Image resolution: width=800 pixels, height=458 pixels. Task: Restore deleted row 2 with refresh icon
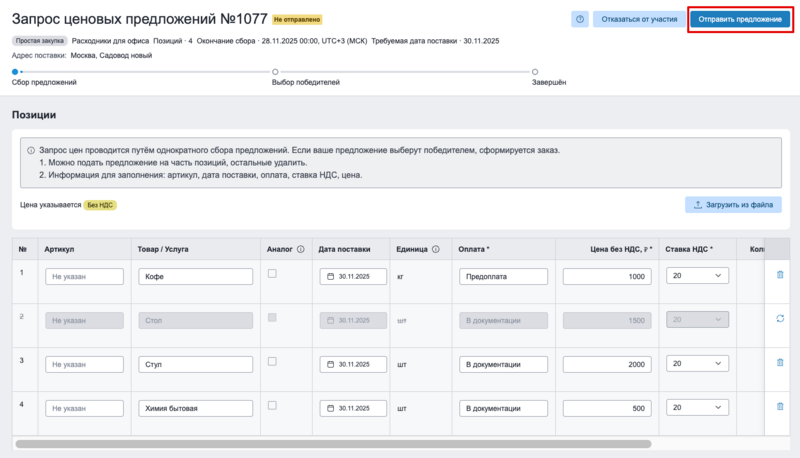pyautogui.click(x=780, y=318)
